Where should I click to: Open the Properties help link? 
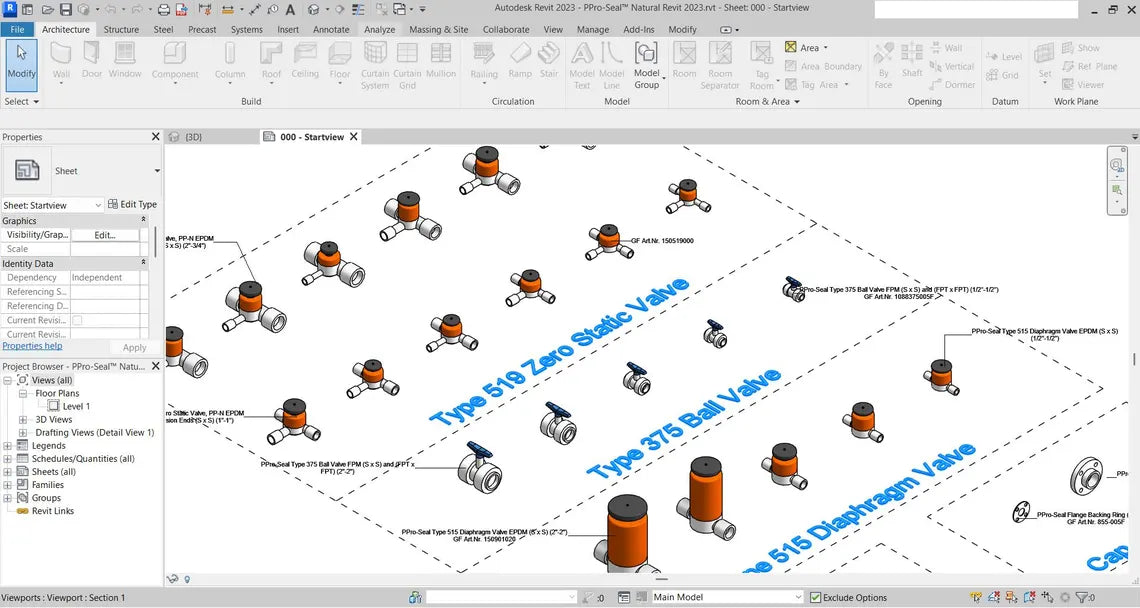point(32,346)
